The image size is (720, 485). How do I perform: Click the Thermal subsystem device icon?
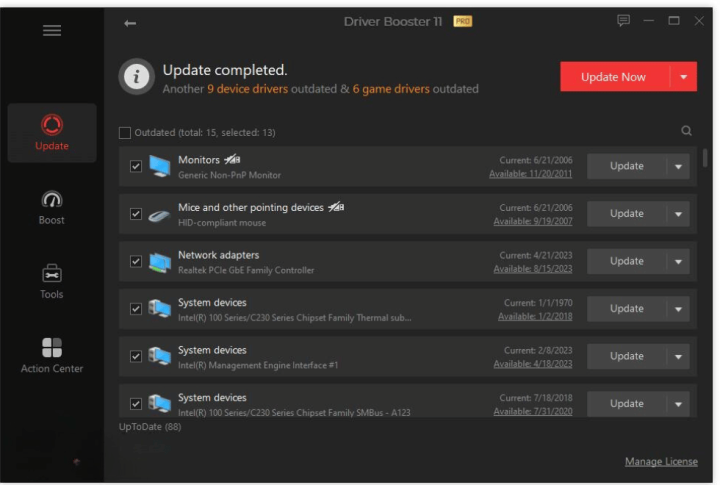(x=160, y=309)
